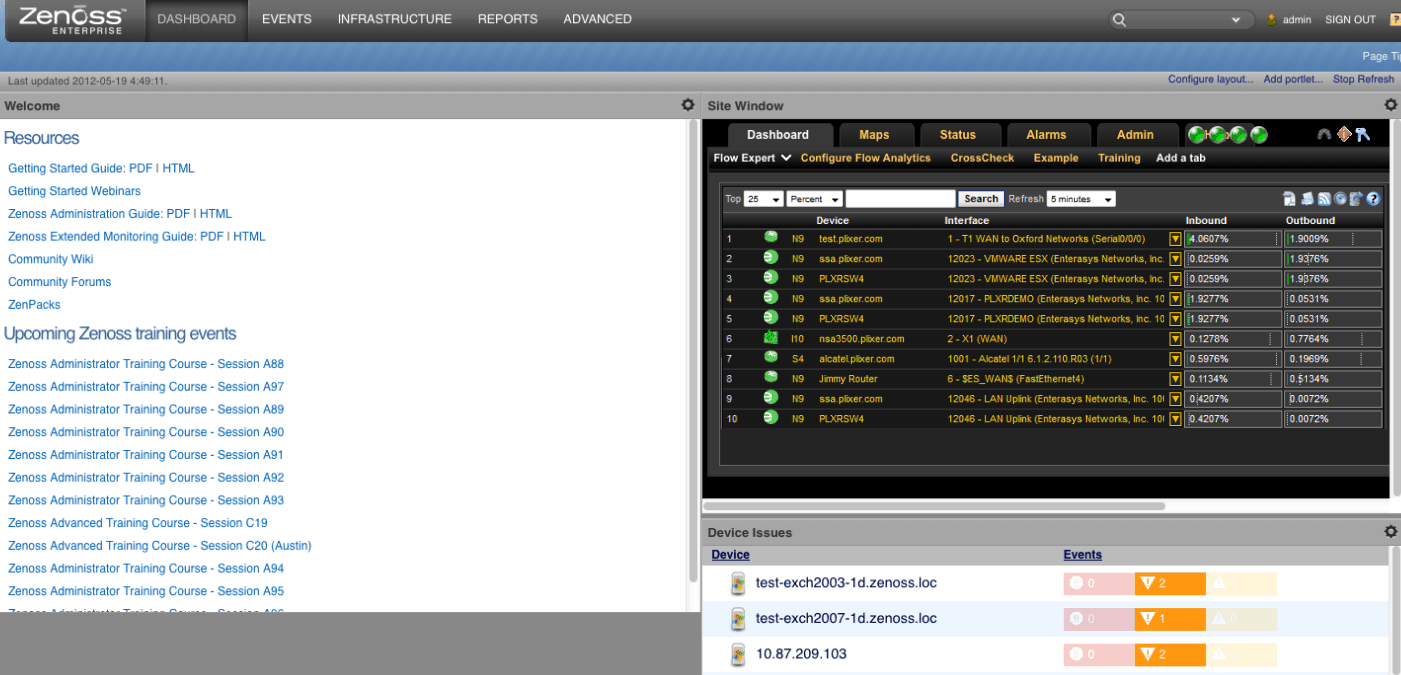
Task: Export the flow report as PDF
Action: (x=1290, y=199)
